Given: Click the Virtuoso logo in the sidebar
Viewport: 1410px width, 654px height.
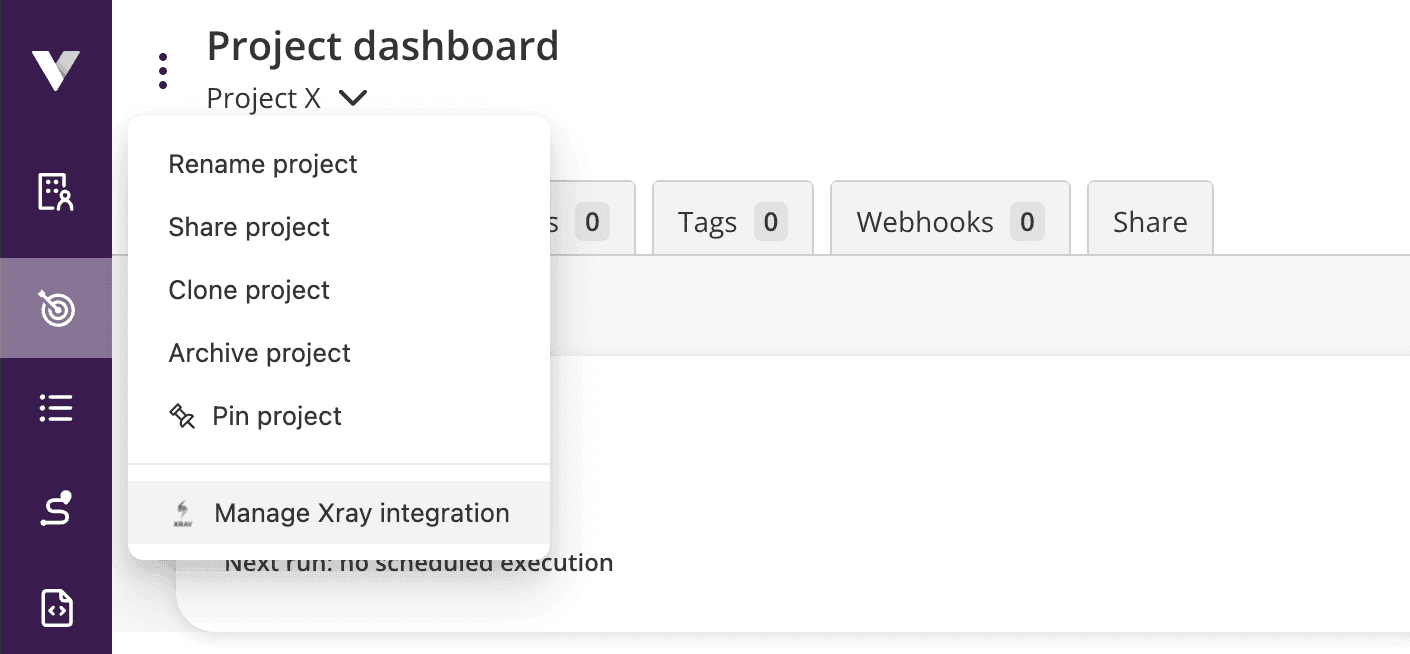Looking at the screenshot, I should tap(56, 68).
